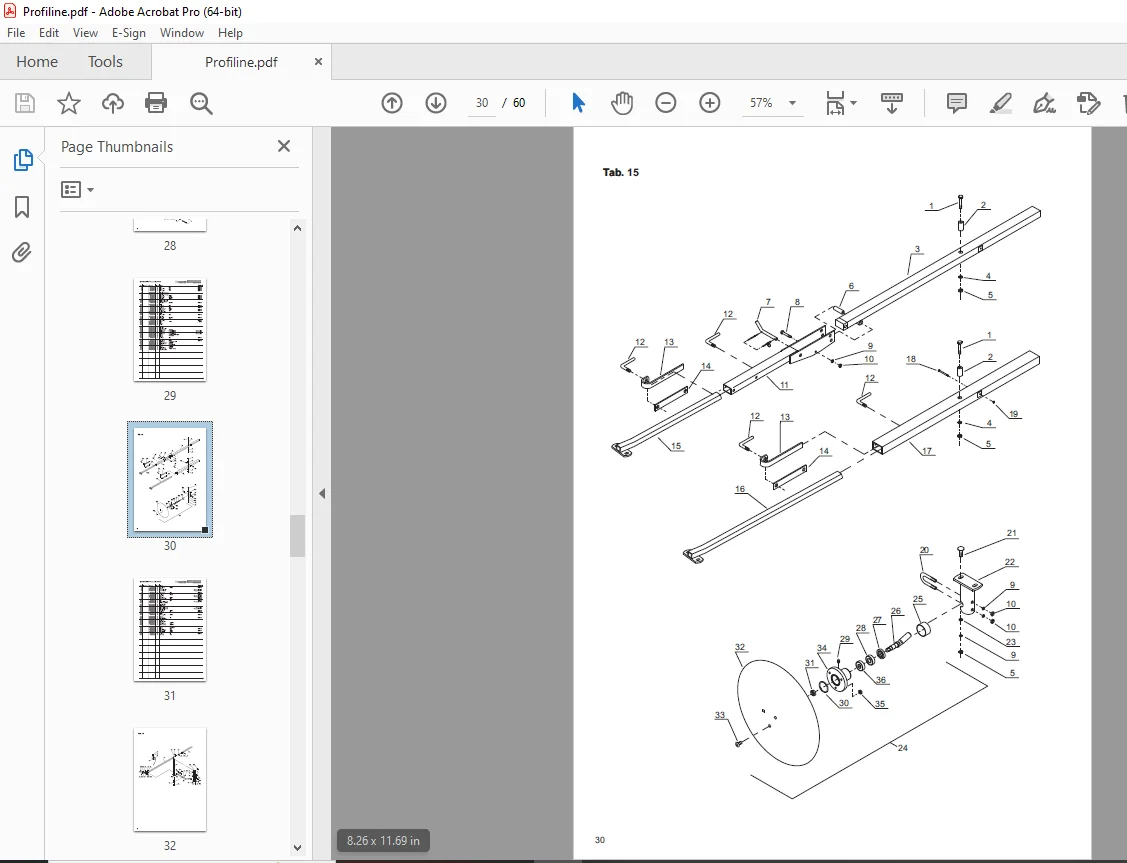Expand fit page dropdown arrow
Image resolution: width=1127 pixels, height=863 pixels.
(x=853, y=103)
